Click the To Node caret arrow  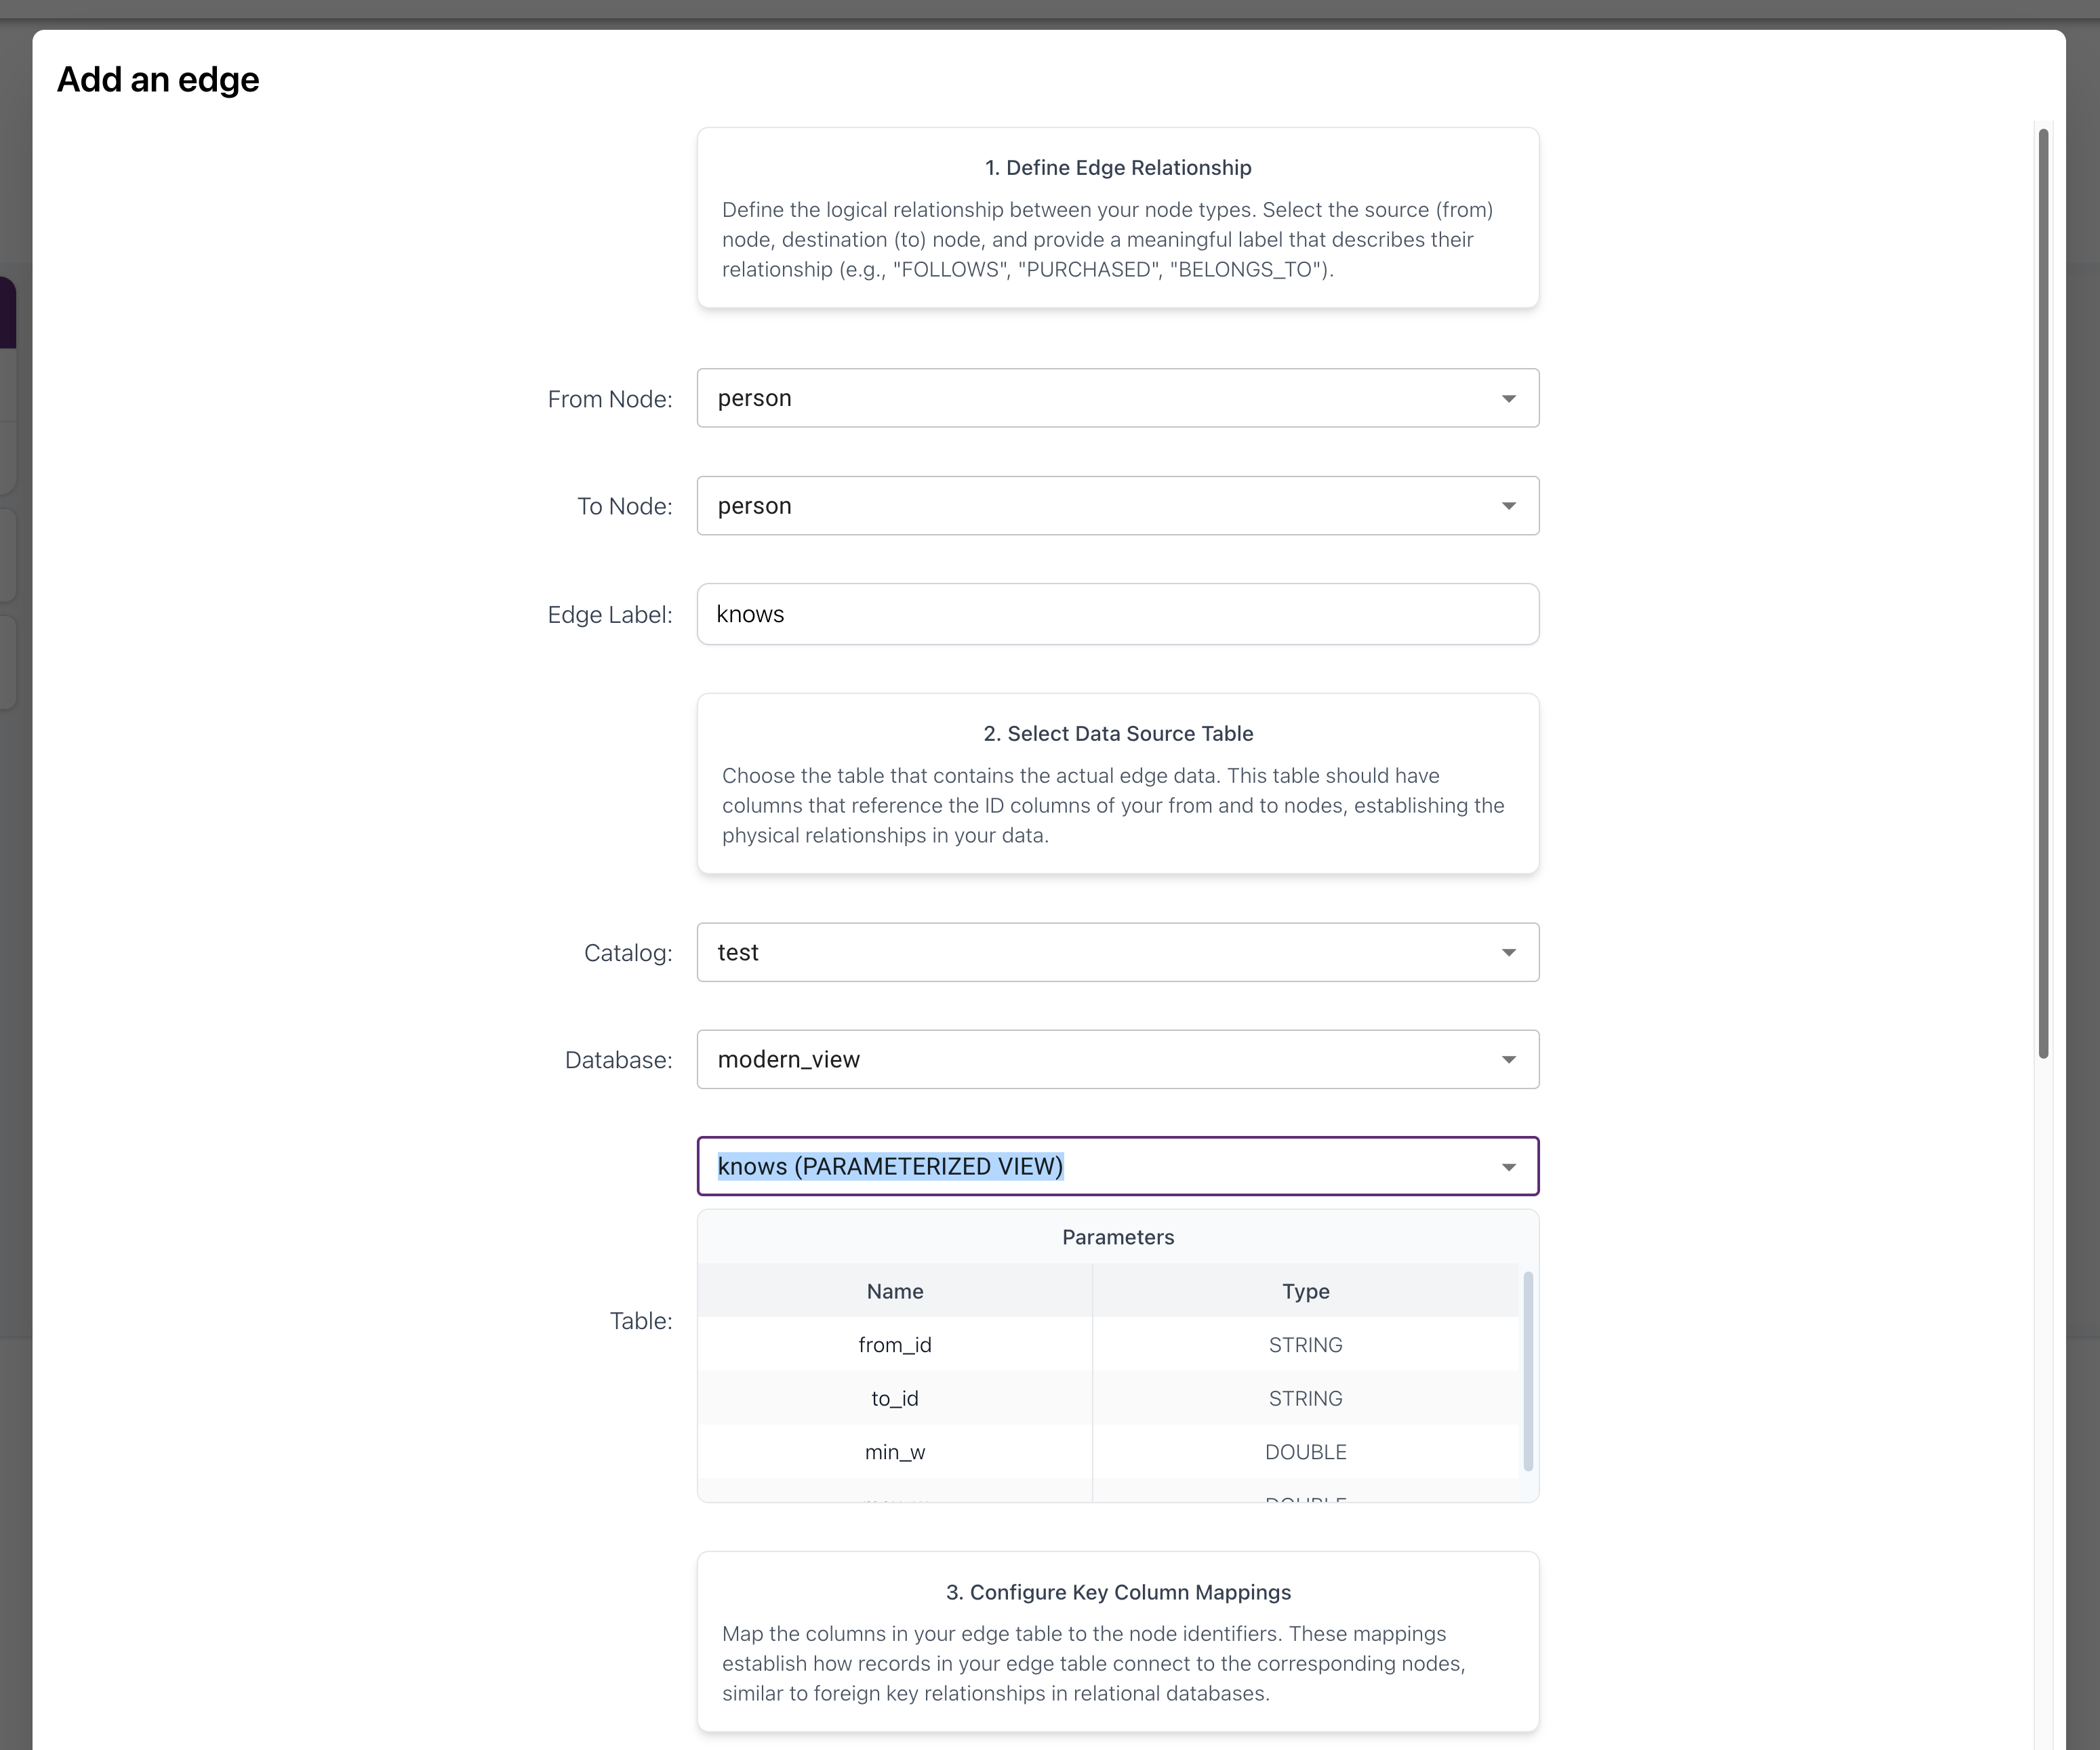(x=1509, y=506)
